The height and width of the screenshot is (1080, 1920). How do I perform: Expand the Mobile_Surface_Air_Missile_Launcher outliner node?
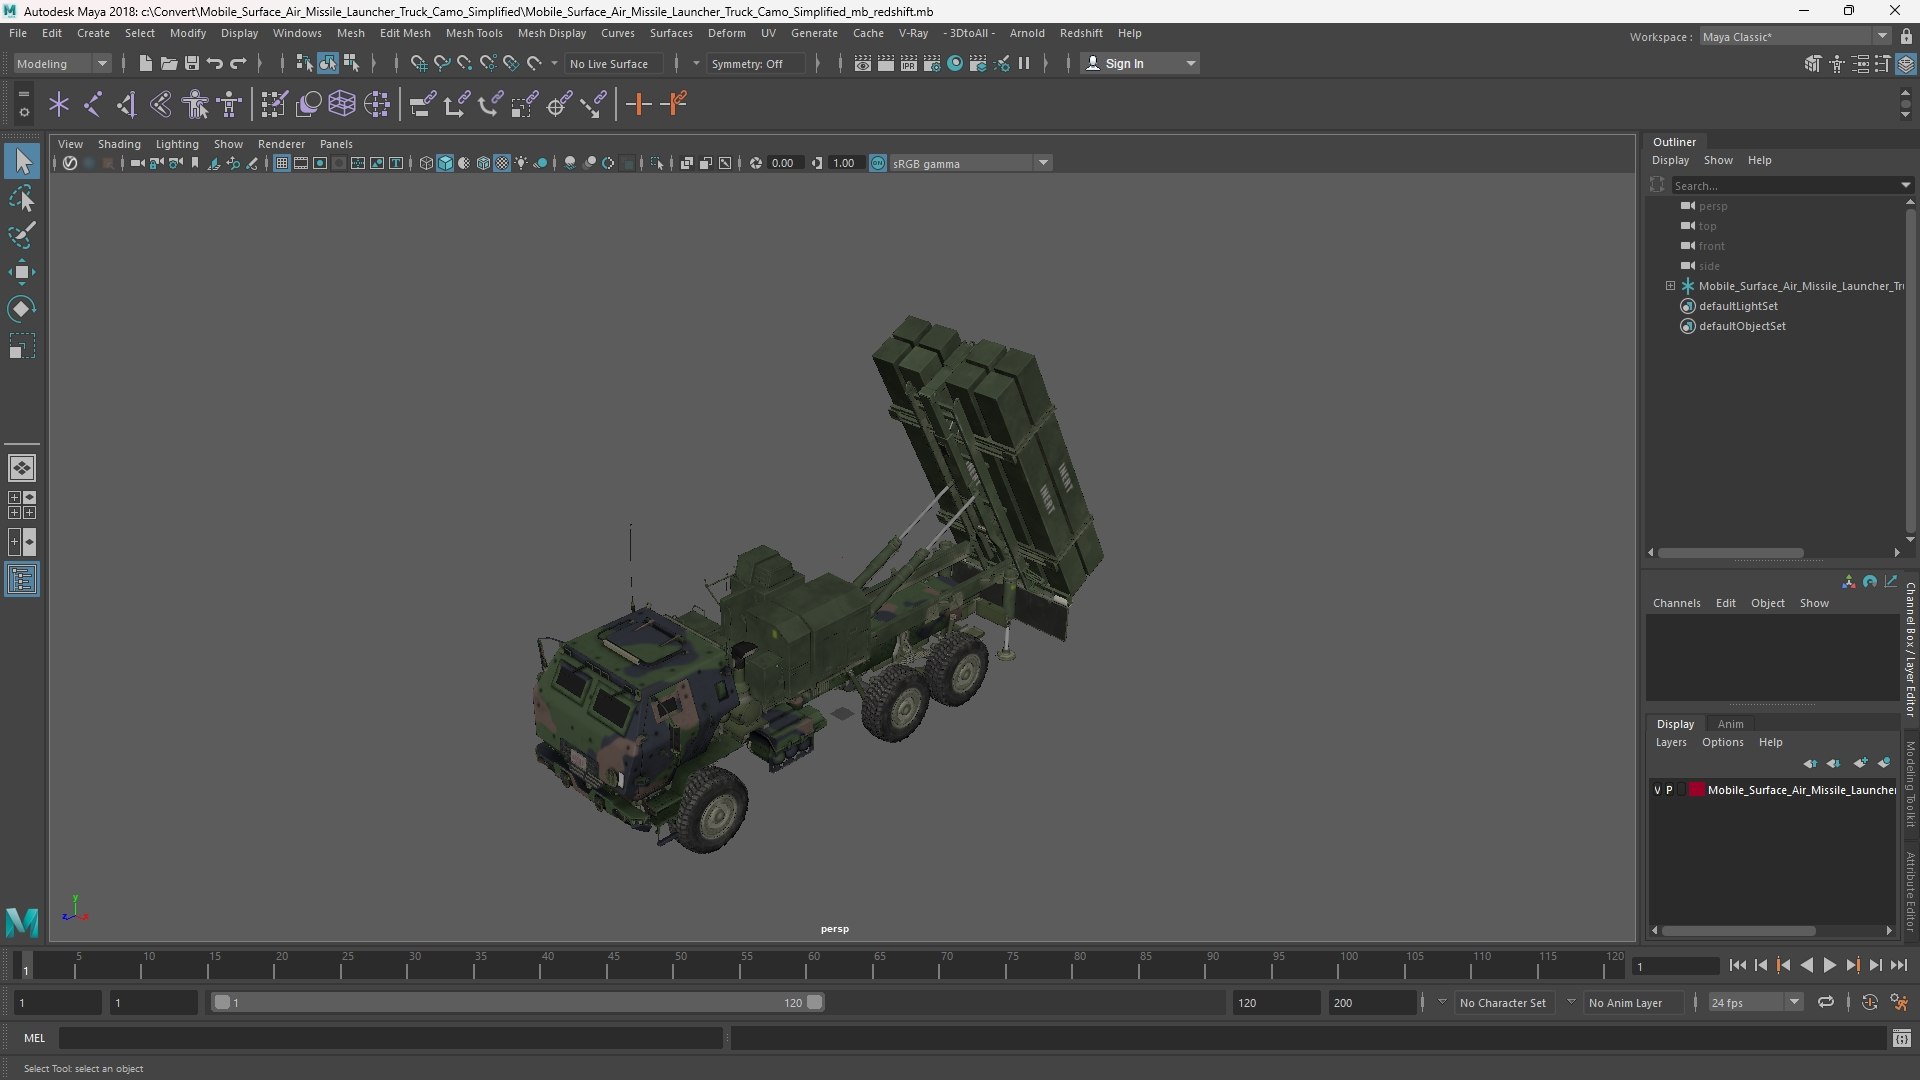[1670, 286]
